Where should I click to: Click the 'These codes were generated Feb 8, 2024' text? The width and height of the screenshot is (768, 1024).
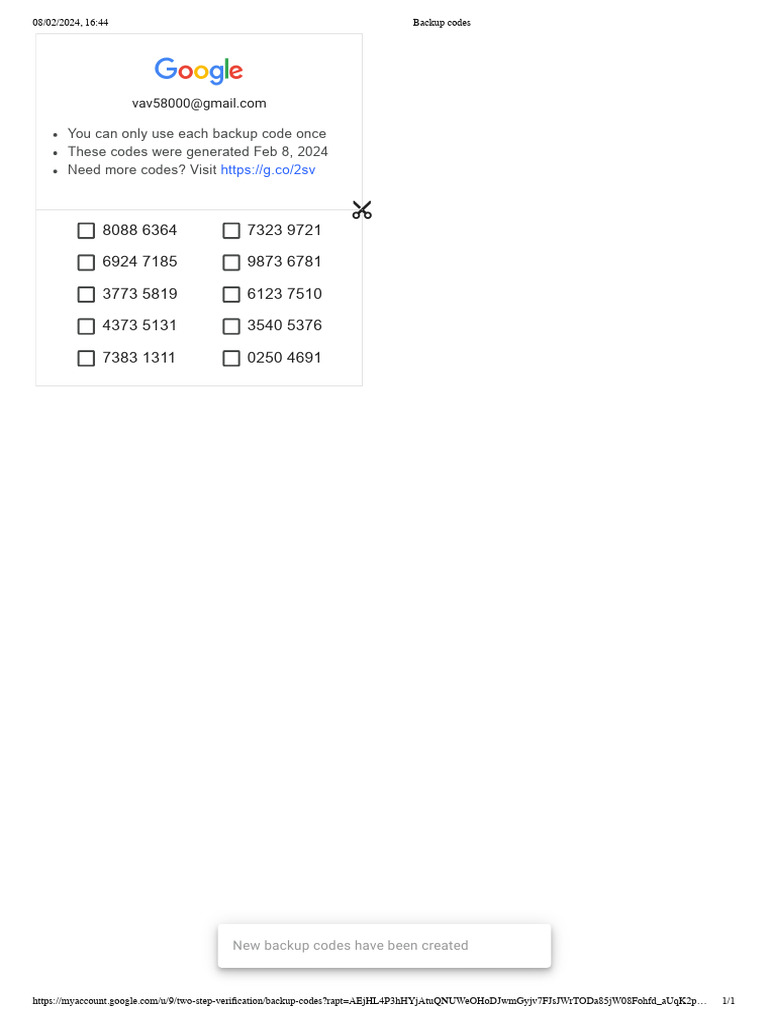[198, 152]
